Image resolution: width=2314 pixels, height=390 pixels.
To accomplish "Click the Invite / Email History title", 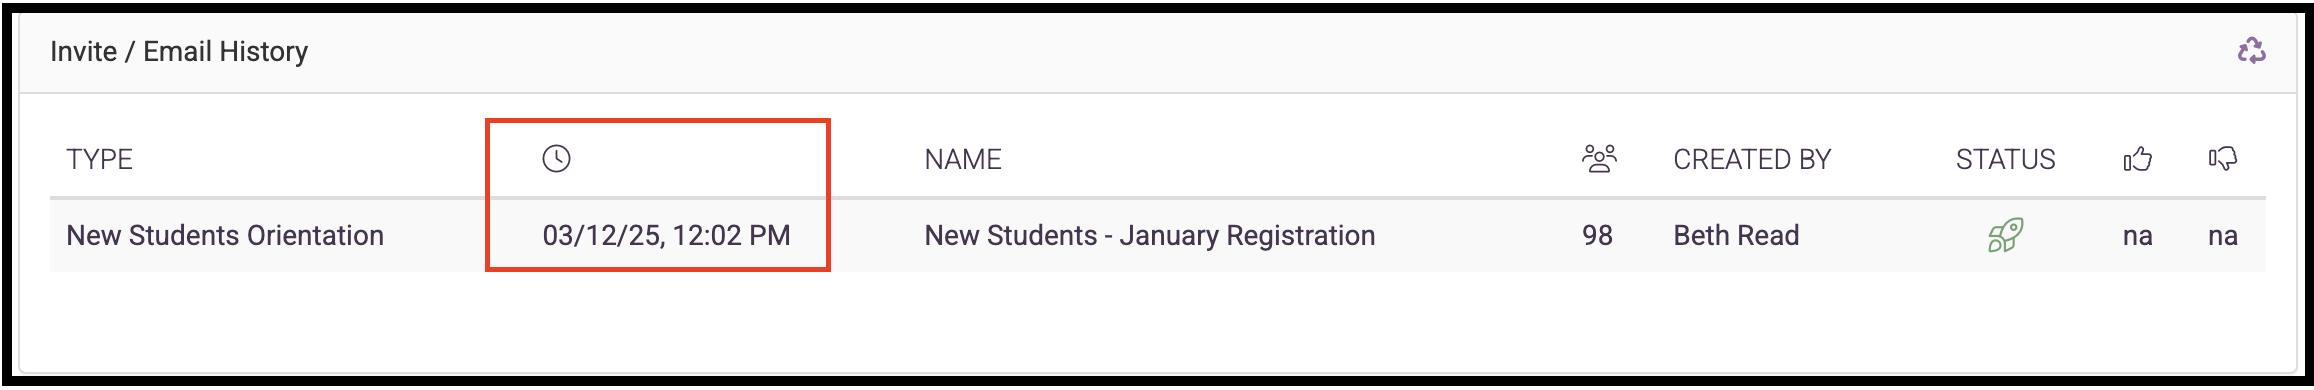I will [179, 51].
